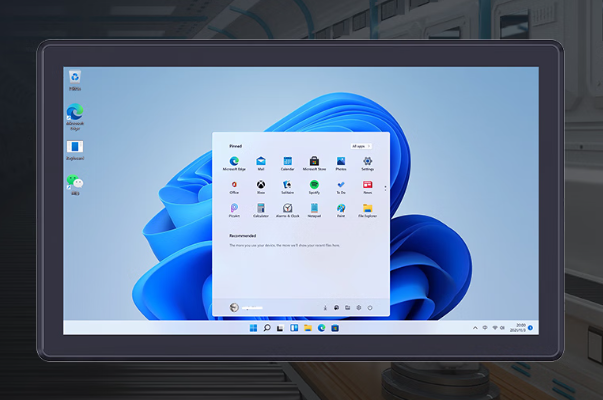Launch Paint from the Start menu
This screenshot has height=400, width=603.
click(x=341, y=208)
